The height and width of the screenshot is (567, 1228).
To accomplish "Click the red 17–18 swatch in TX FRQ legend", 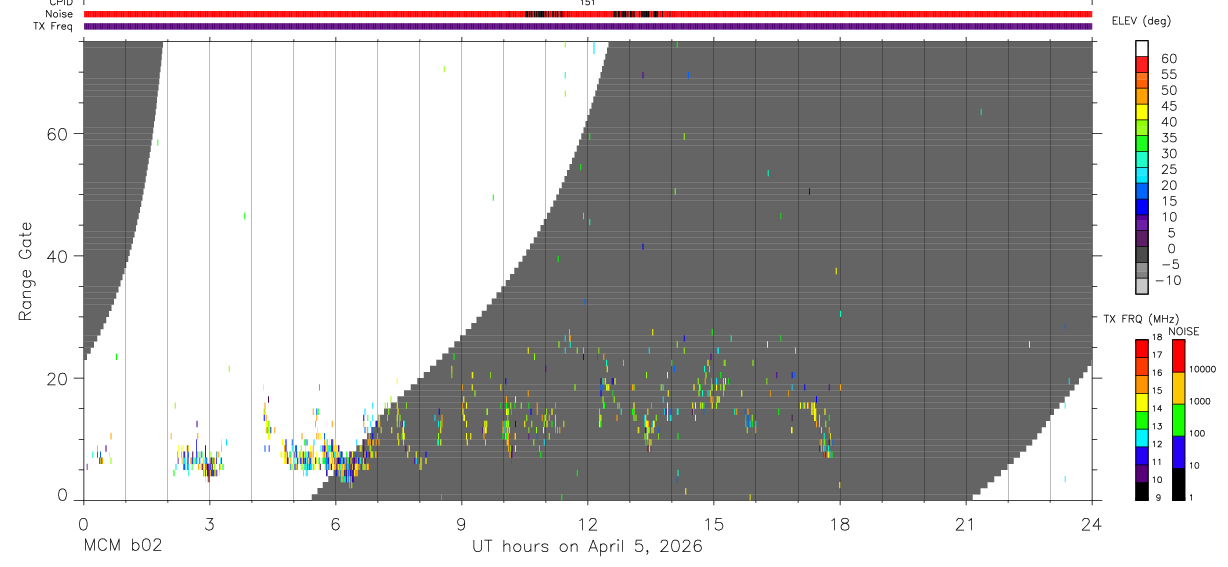I will pyautogui.click(x=1142, y=347).
